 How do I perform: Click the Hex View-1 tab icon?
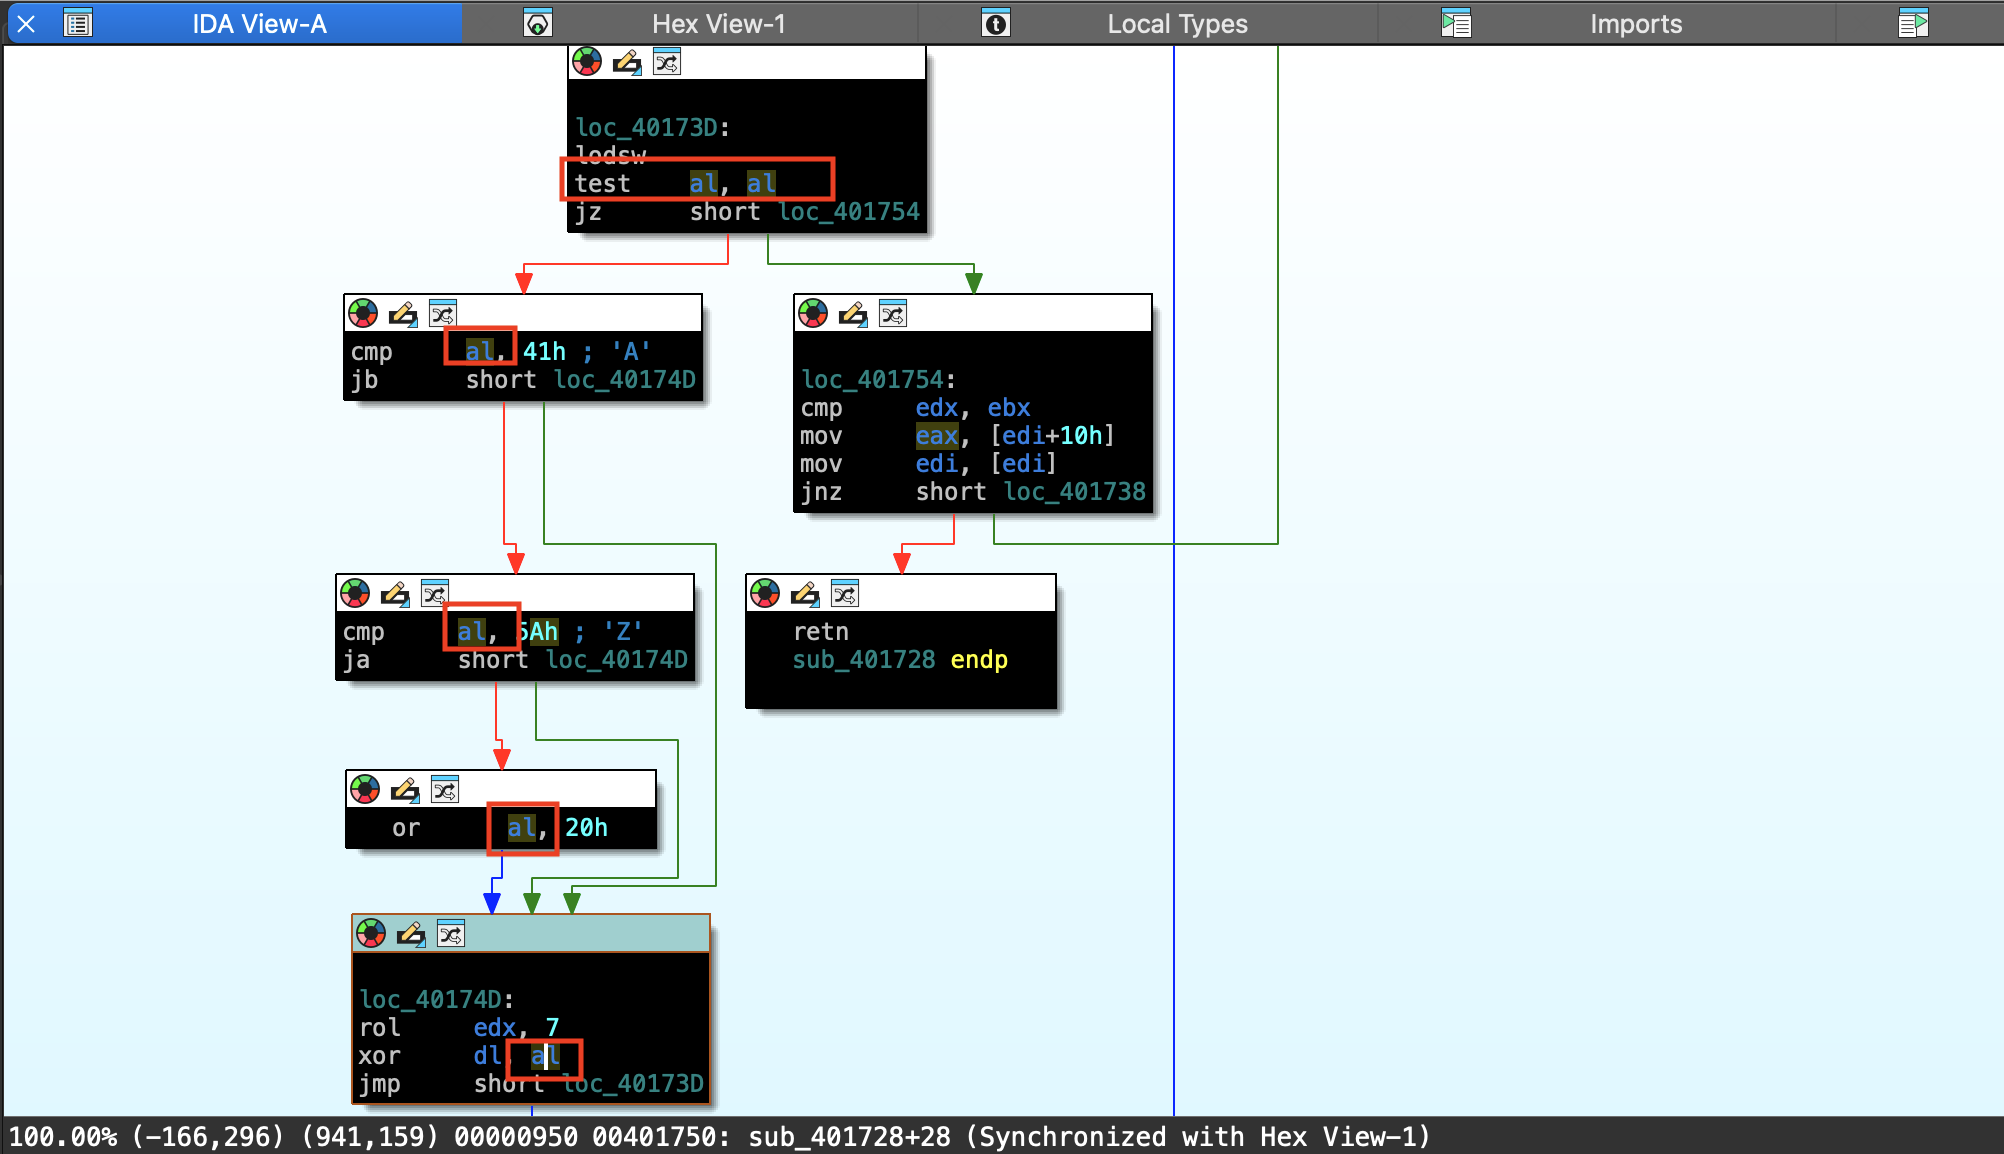coord(538,23)
